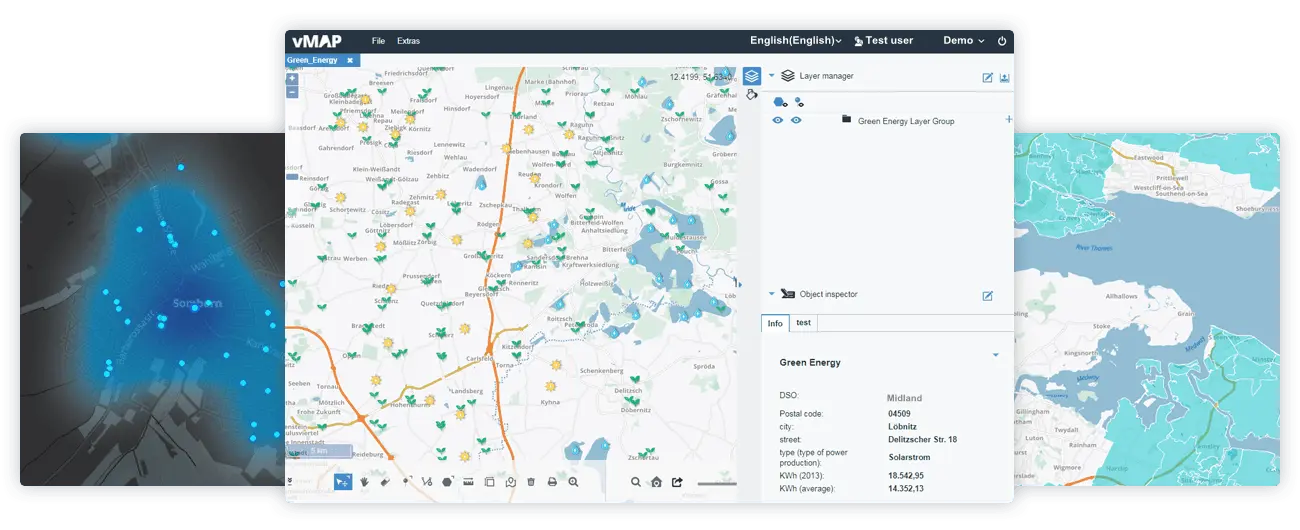
Task: Select the draw point tool
Action: click(x=406, y=482)
